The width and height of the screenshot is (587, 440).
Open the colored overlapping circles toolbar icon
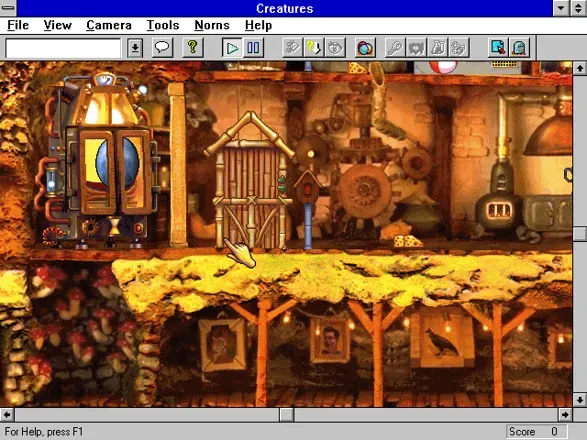tap(365, 48)
